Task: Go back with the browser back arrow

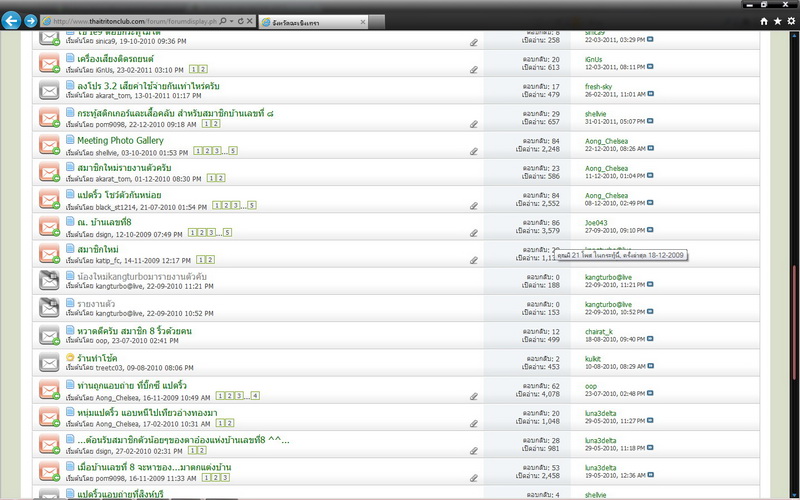Action: click(x=11, y=21)
